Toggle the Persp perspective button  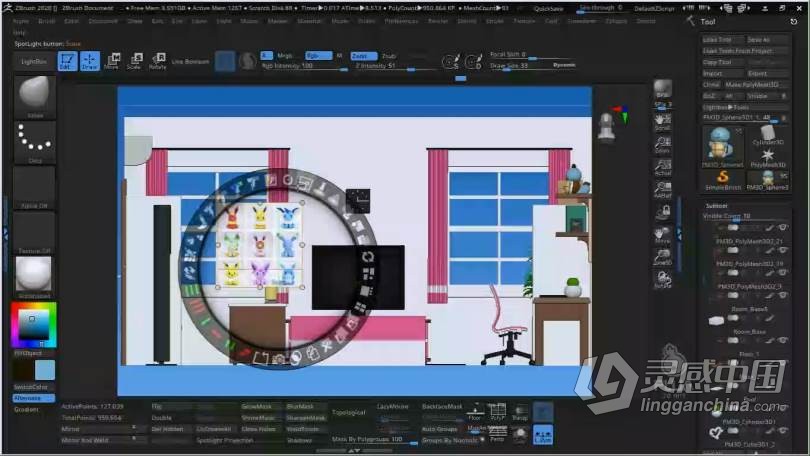497,434
